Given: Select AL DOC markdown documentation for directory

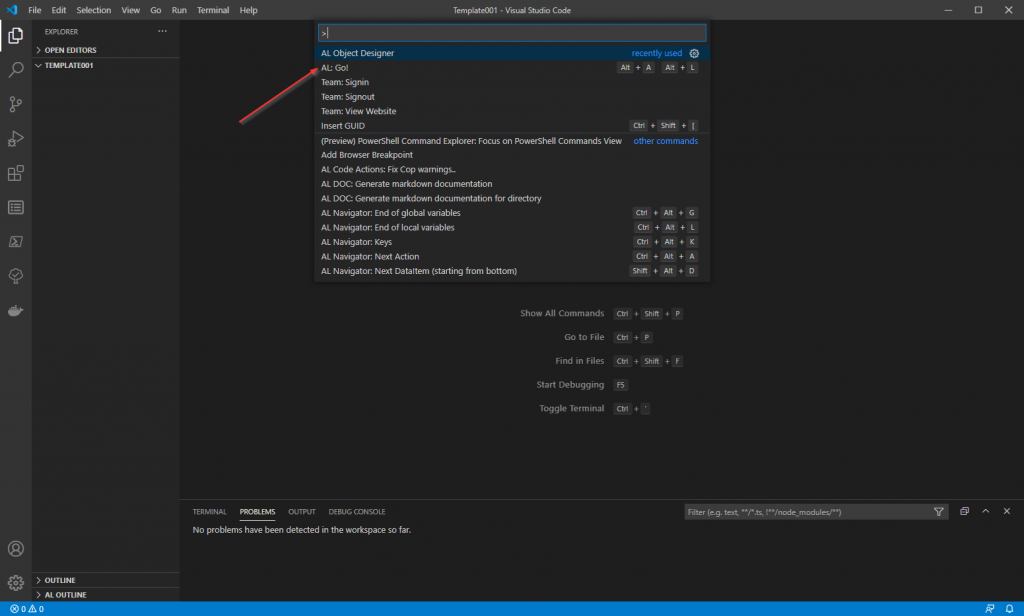Looking at the screenshot, I should coord(512,199).
